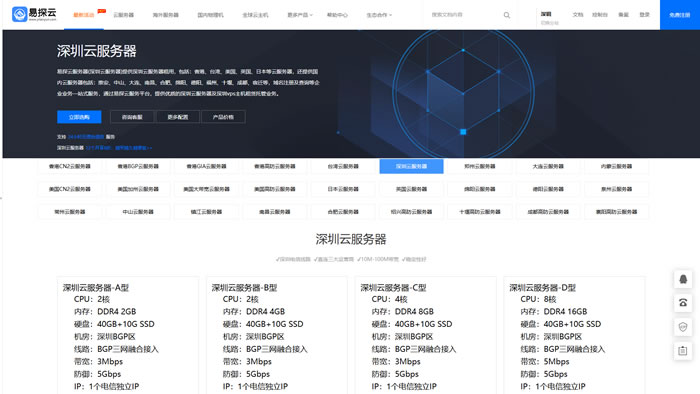Select the 香港CN2云服务器 tab
The image size is (700, 394).
(70, 166)
